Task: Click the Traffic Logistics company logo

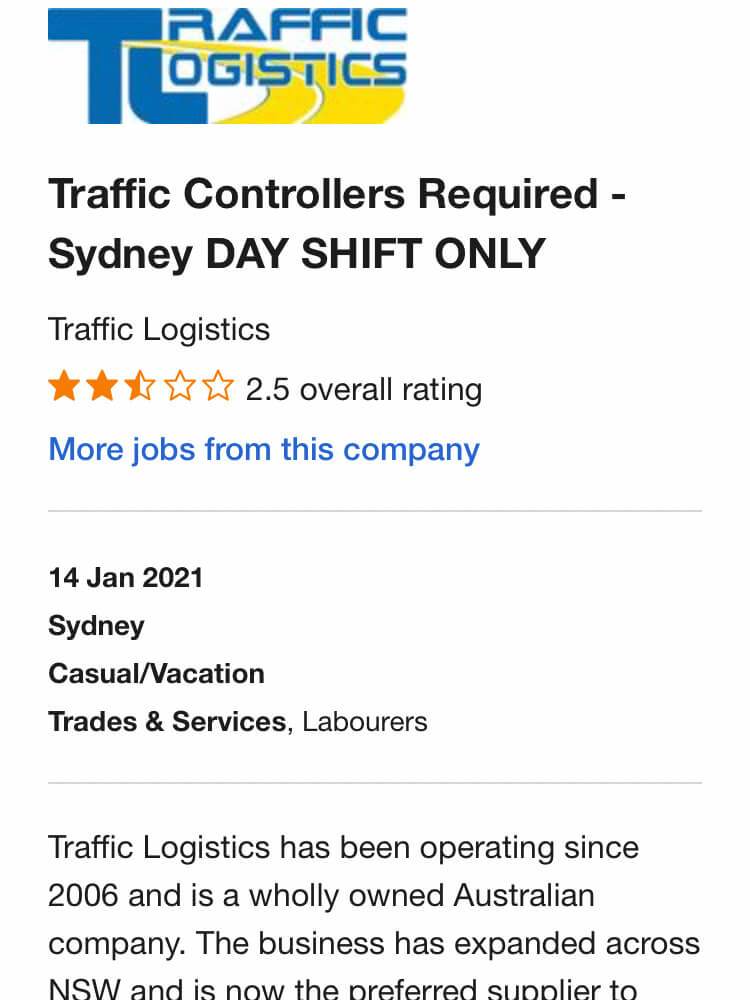Action: click(227, 66)
